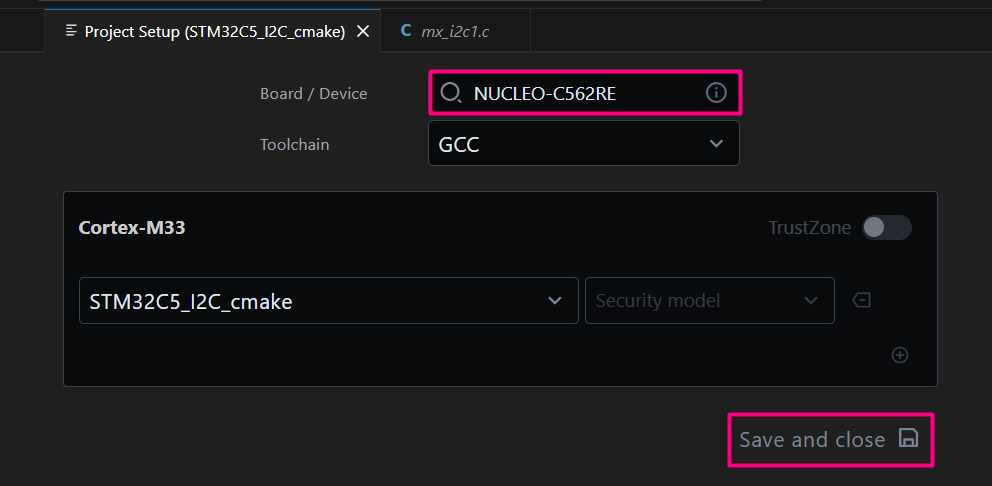Switch to the mx_i2c1.c tab
The height and width of the screenshot is (486, 992).
pos(455,31)
